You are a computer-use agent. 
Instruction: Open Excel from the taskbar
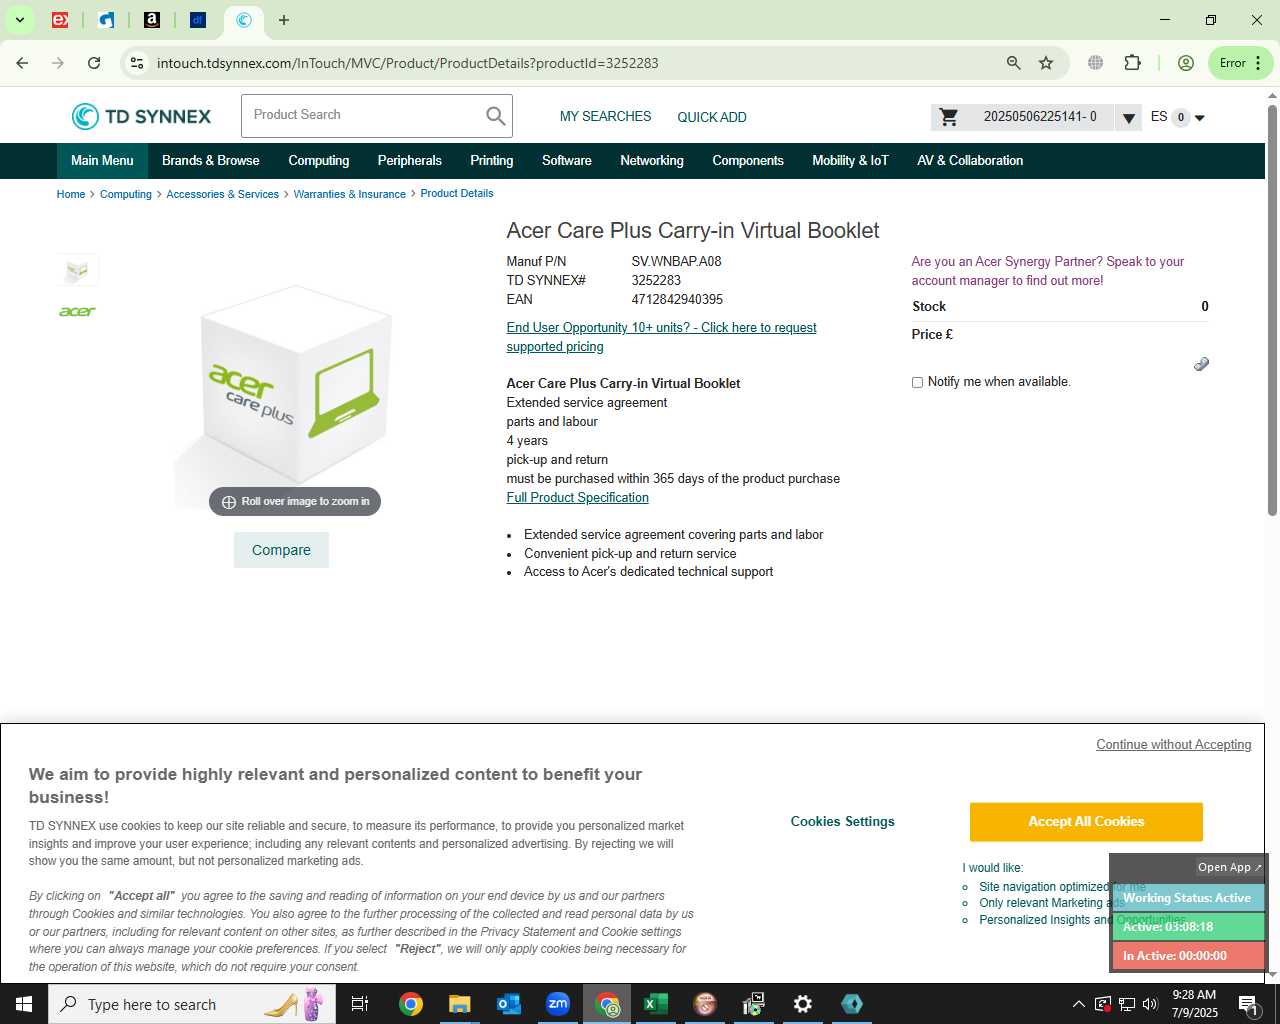point(656,1004)
